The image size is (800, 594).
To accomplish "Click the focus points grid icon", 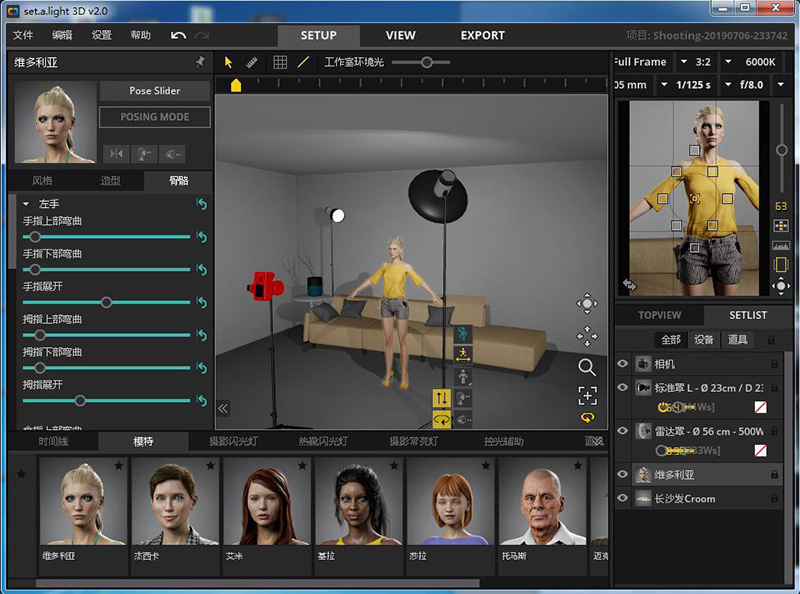I will tap(781, 226).
